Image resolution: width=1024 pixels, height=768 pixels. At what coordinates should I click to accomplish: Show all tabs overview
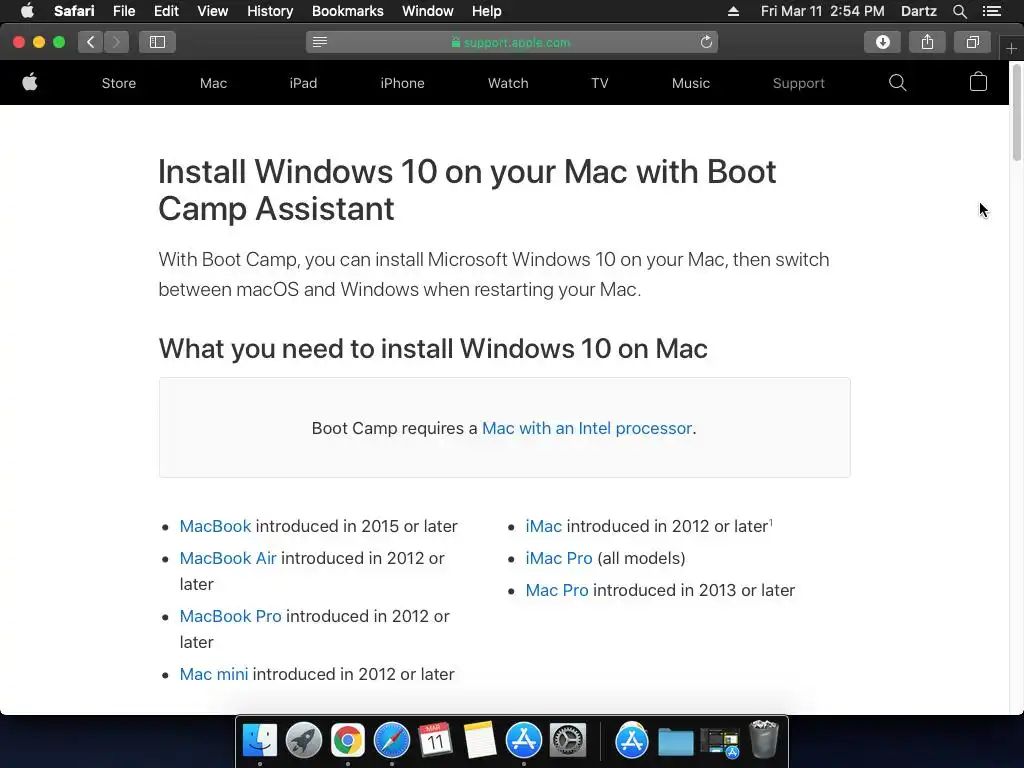(x=972, y=42)
